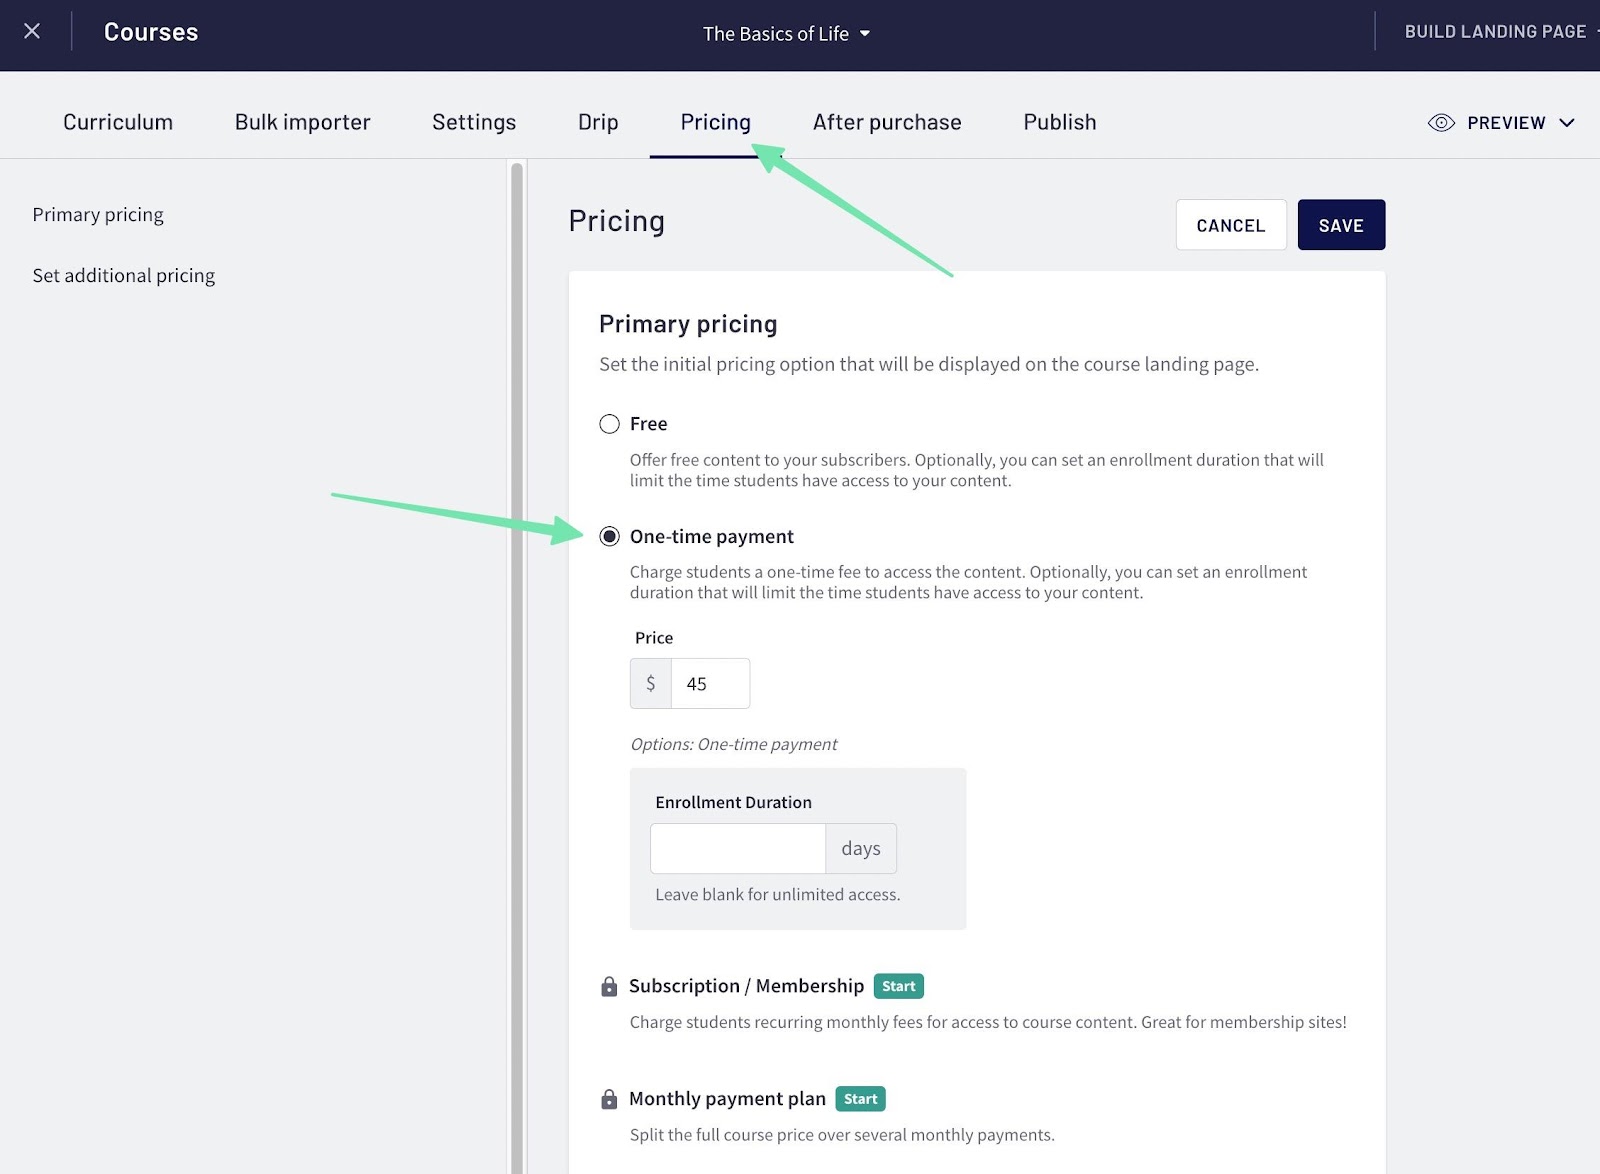Select the One-time payment radio button
The image size is (1600, 1174).
click(x=609, y=536)
